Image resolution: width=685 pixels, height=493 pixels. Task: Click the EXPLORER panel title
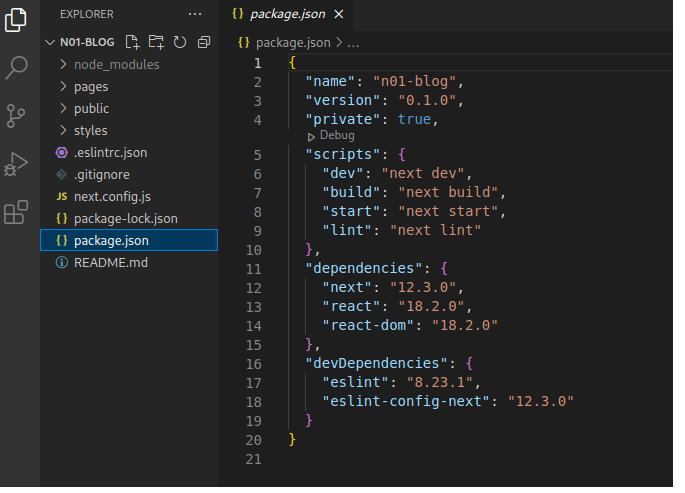pyautogui.click(x=86, y=14)
